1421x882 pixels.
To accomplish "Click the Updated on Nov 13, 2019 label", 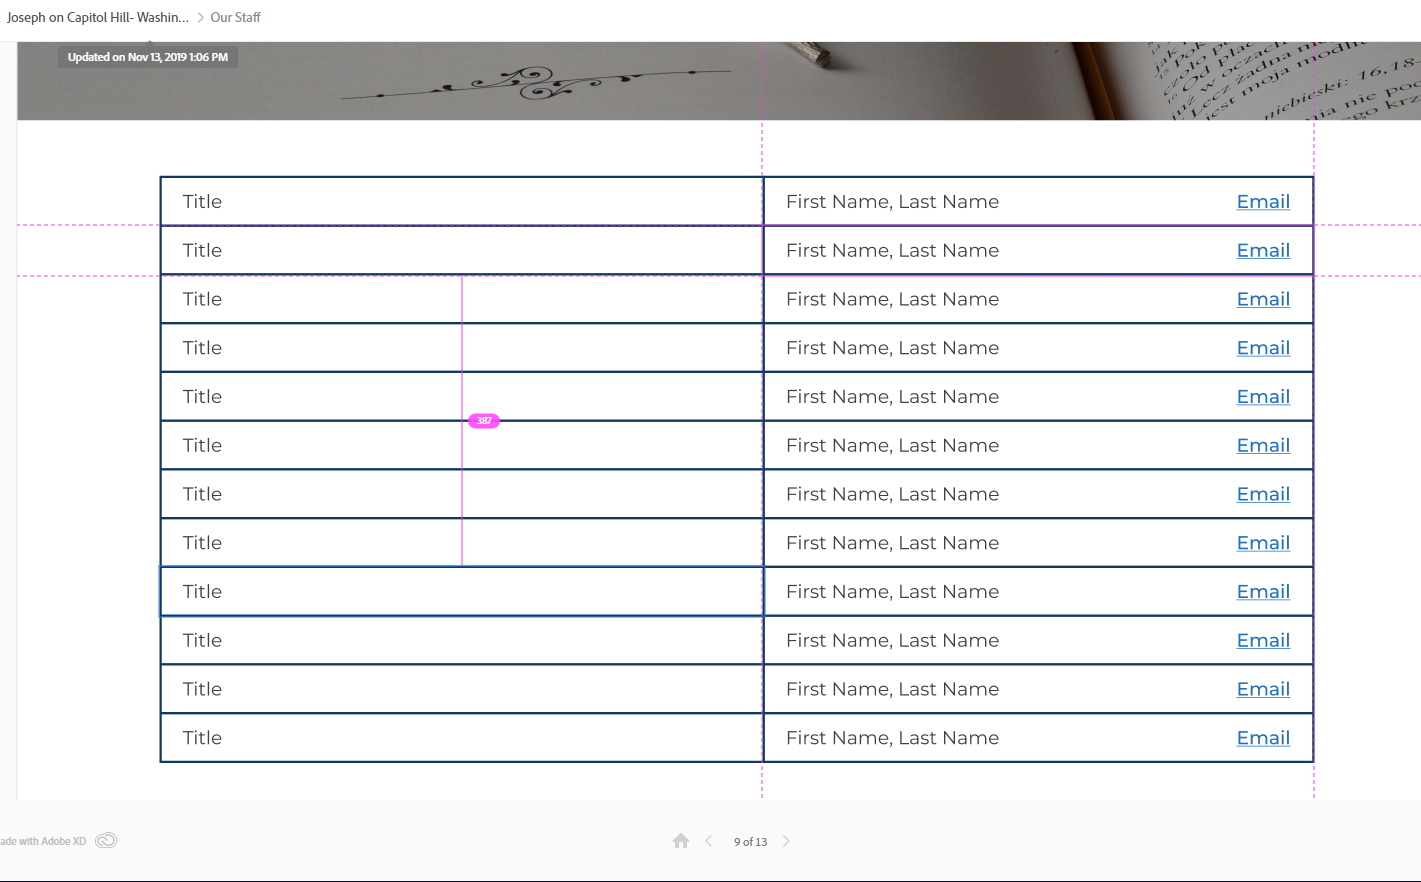I will pyautogui.click(x=148, y=57).
